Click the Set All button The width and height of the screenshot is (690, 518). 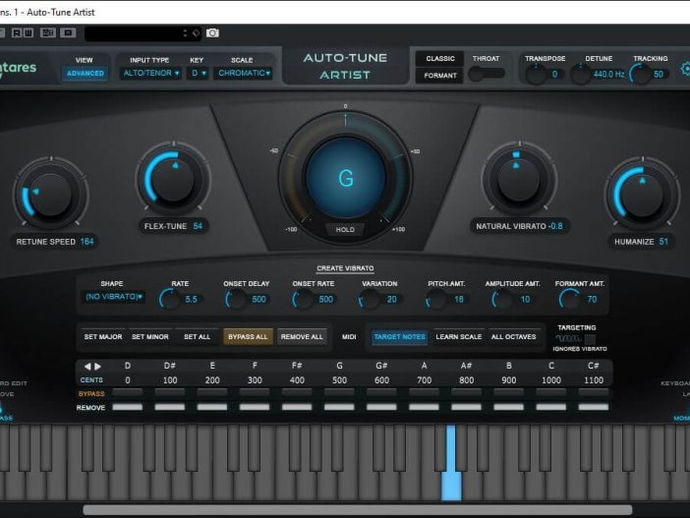[197, 337]
